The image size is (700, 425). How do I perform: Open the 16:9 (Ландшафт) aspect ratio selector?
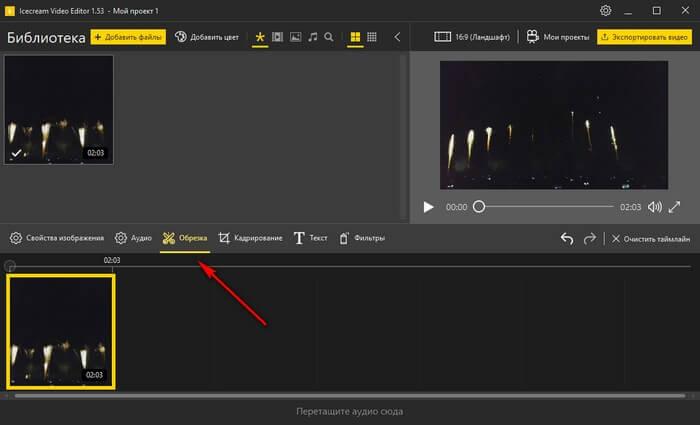point(473,37)
